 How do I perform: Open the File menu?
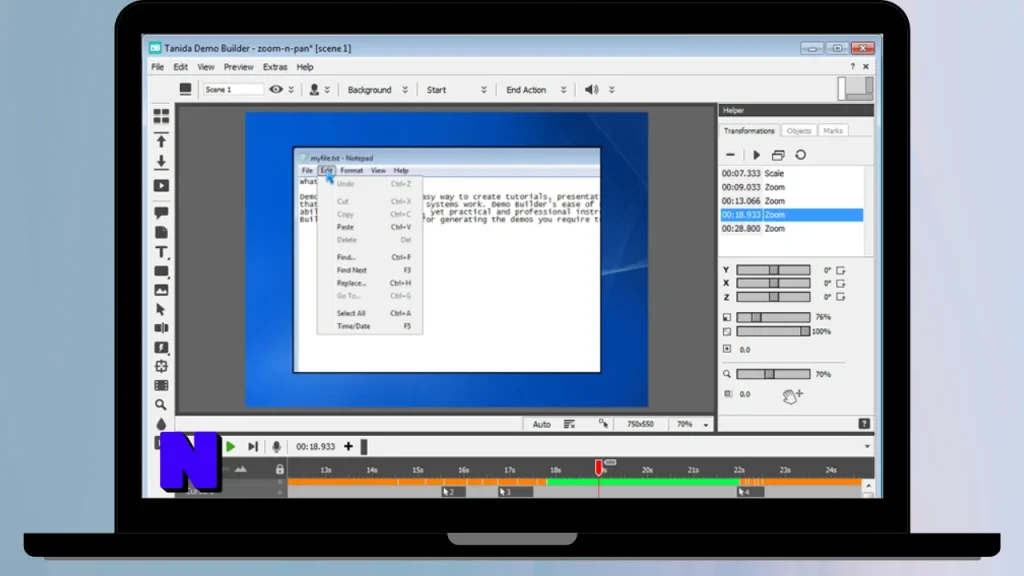[x=157, y=67]
